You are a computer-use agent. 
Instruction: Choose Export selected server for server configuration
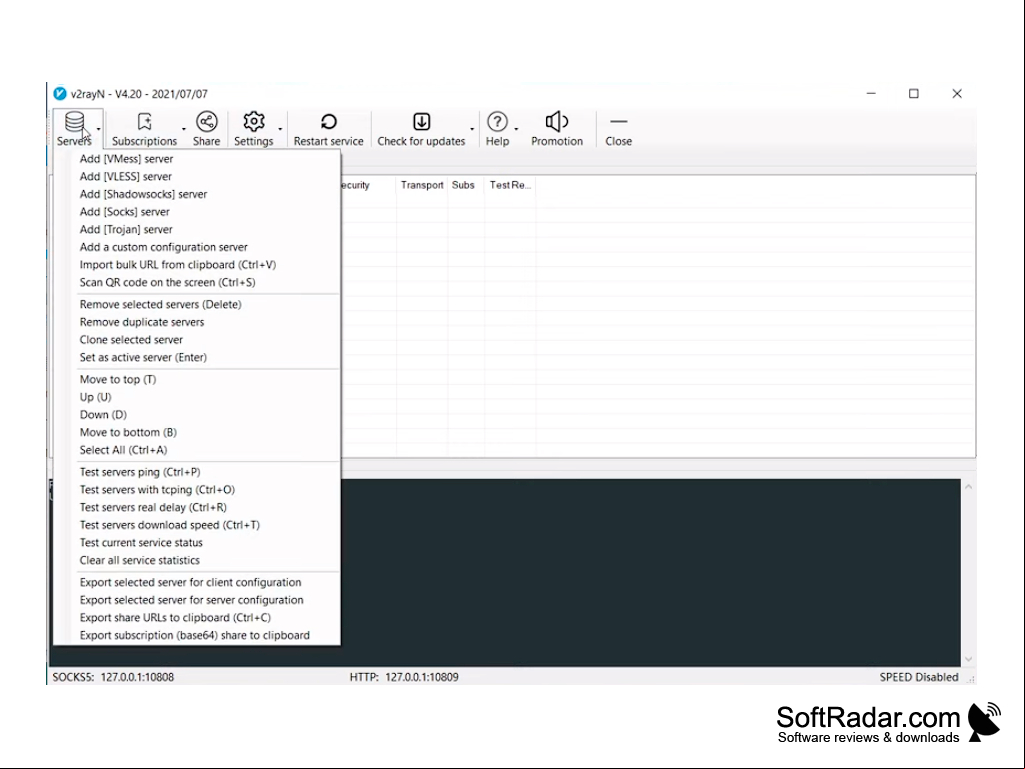tap(197, 600)
